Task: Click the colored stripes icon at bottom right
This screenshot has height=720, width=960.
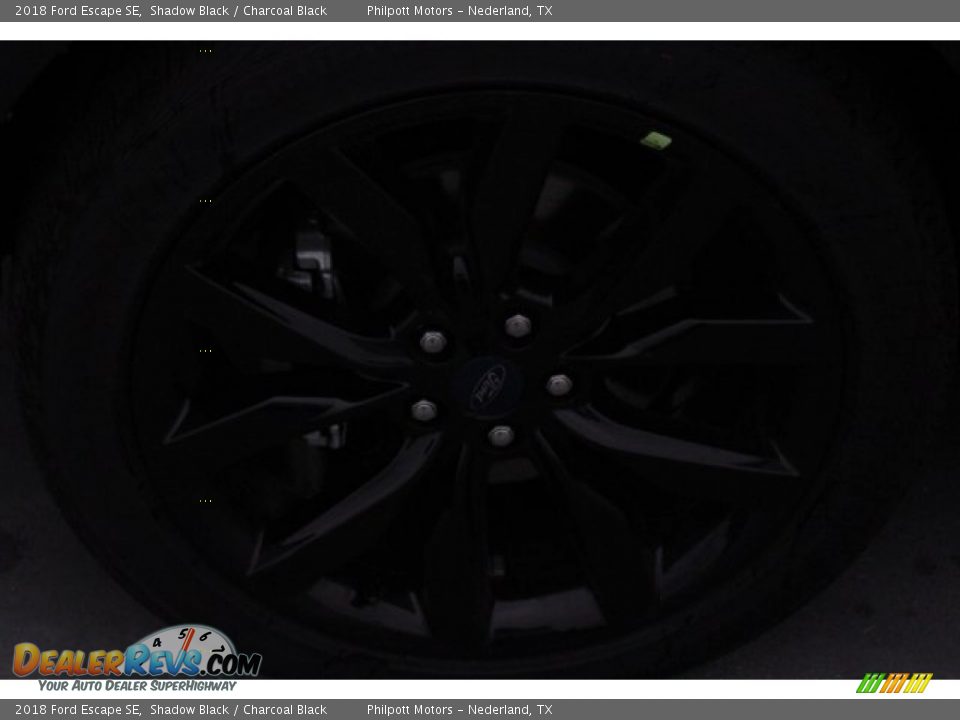Action: tap(894, 683)
